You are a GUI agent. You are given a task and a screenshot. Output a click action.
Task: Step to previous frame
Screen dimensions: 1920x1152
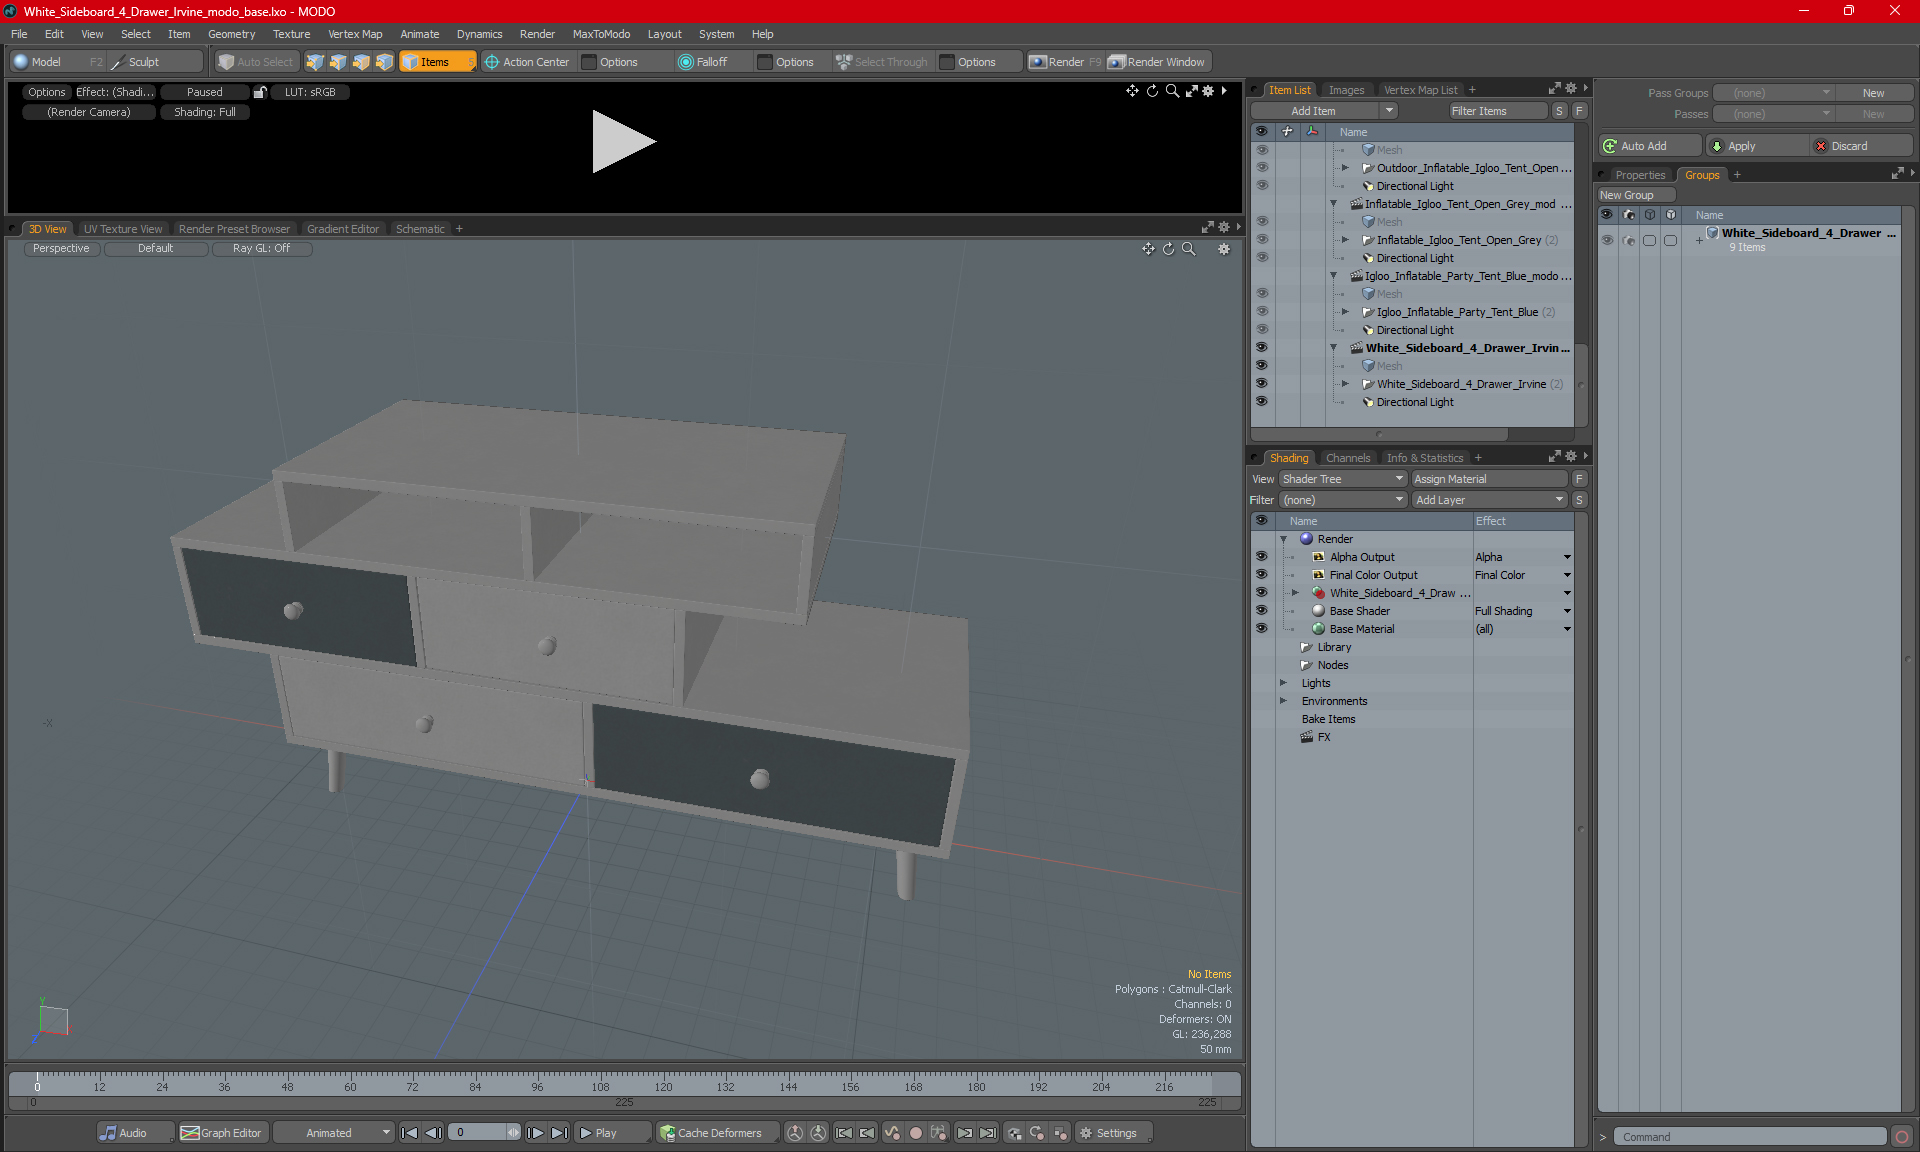pos(433,1133)
